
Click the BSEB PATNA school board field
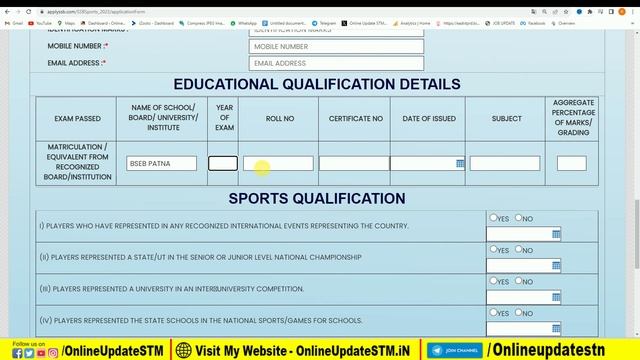[x=161, y=163]
